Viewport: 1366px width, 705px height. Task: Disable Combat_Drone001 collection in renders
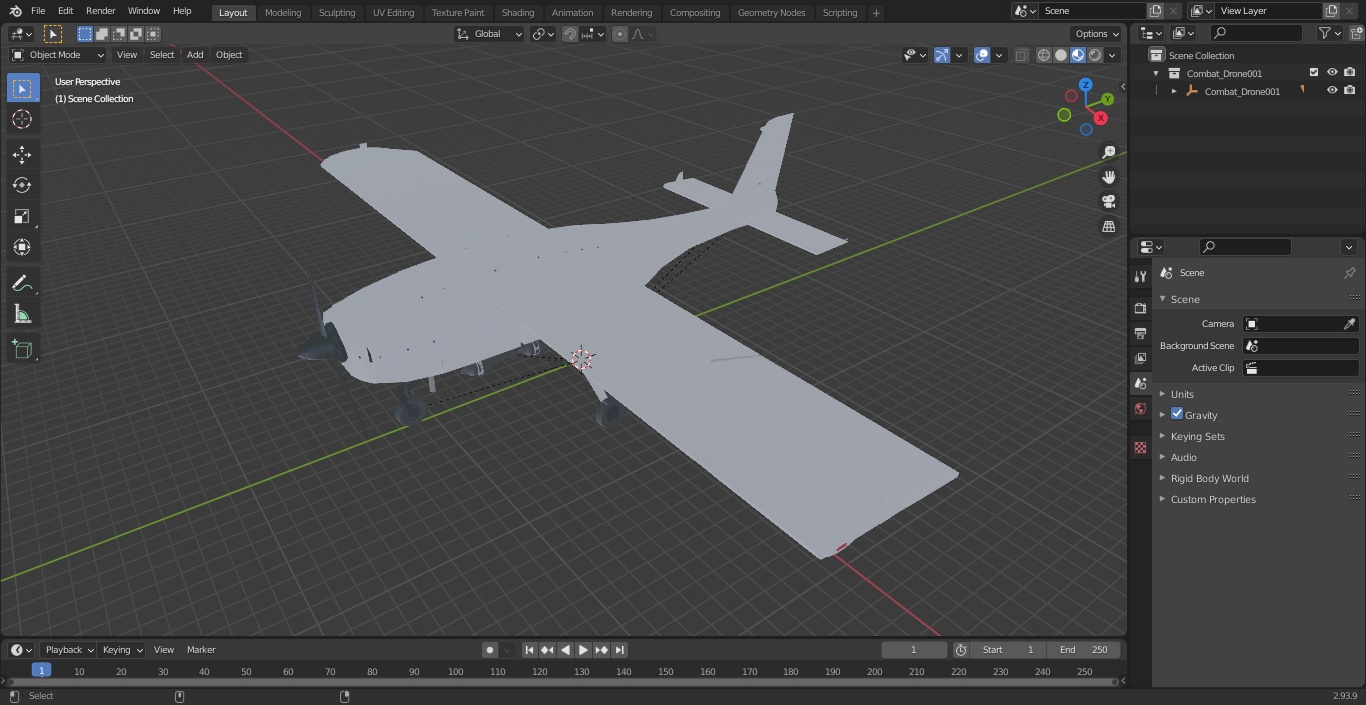click(x=1350, y=73)
